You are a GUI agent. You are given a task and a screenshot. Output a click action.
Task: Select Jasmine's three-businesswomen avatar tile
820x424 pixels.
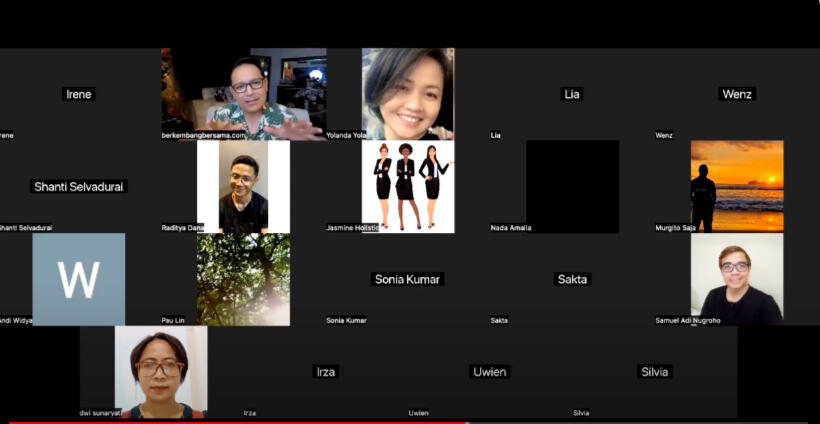(x=408, y=186)
